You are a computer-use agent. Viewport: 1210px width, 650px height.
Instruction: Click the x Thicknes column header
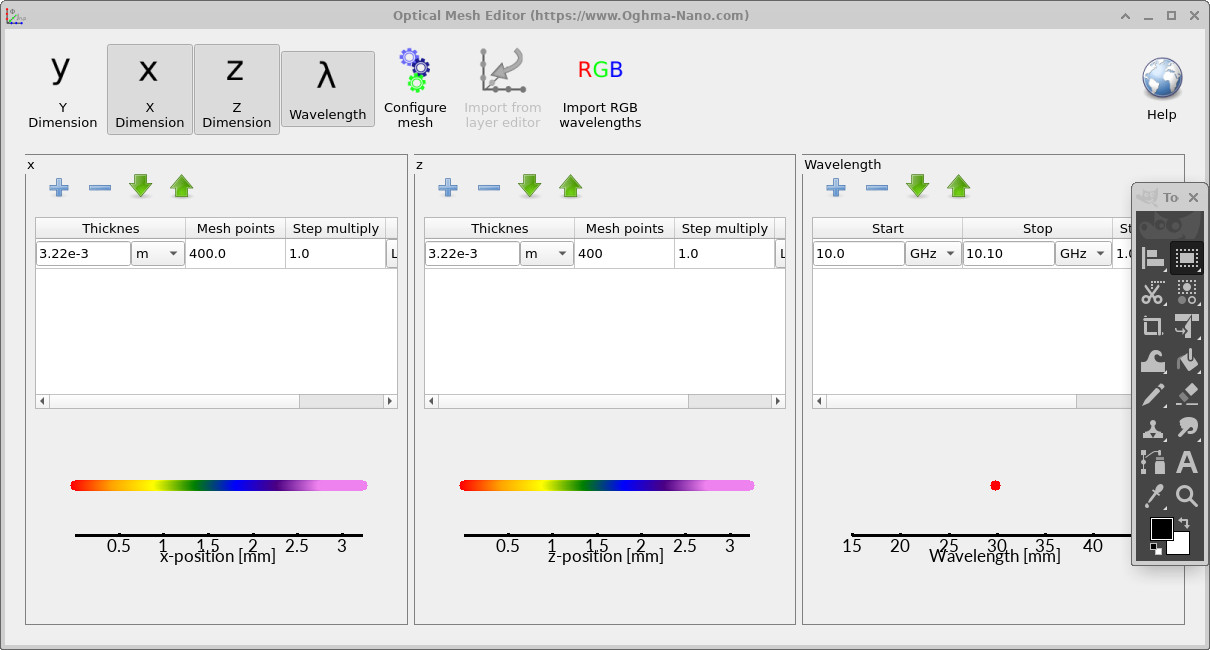tap(111, 228)
